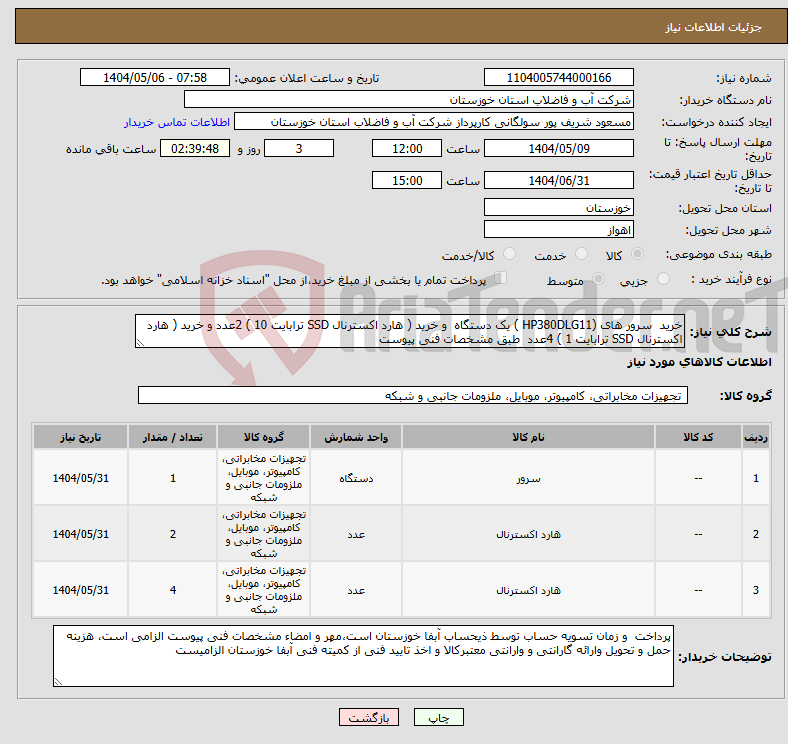Choose the کالا/خدمت radio option
The image size is (788, 744).
pyautogui.click(x=510, y=256)
